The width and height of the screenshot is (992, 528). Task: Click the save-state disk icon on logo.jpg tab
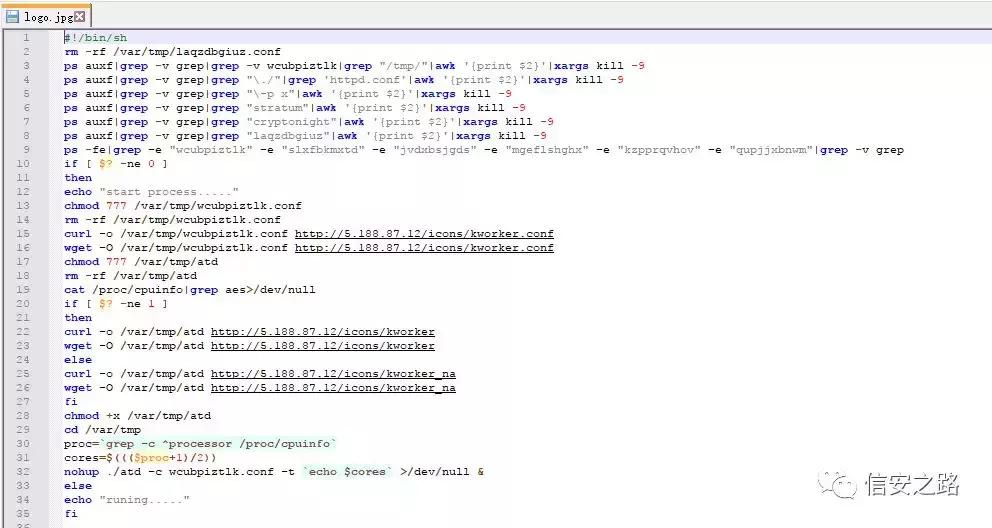point(13,16)
